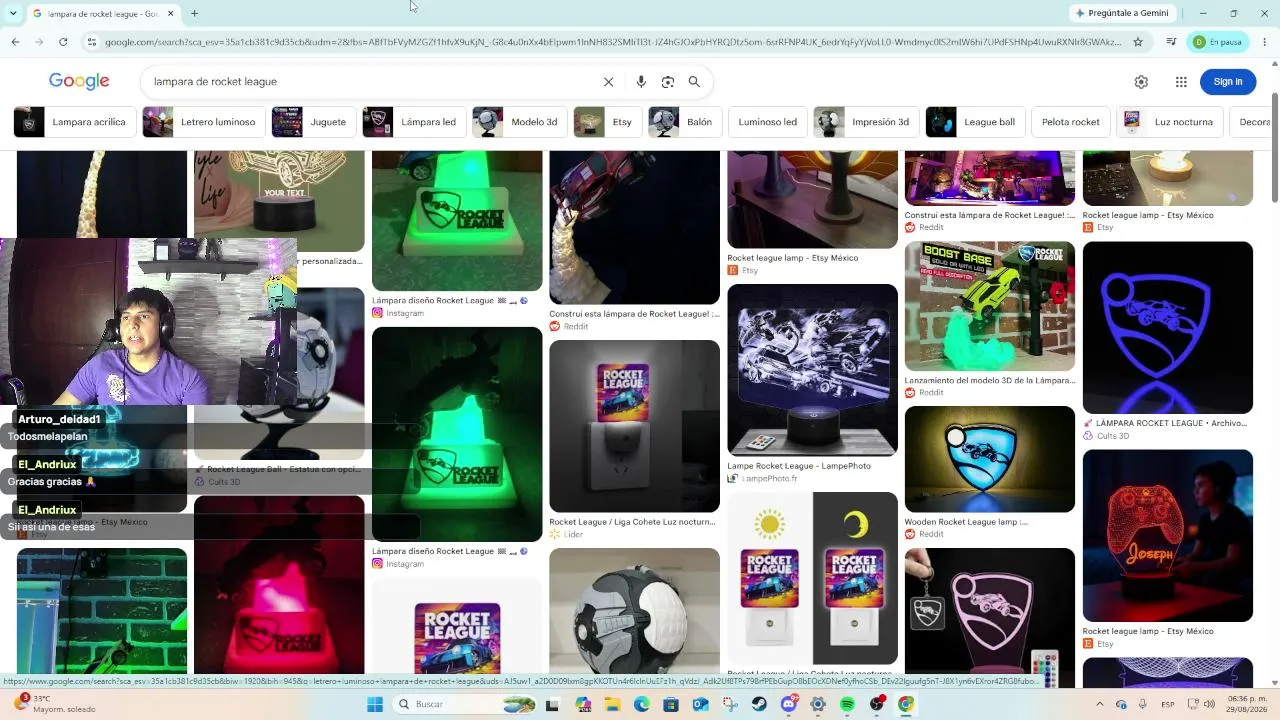Open the LampePhoto 3D cars lamp image
This screenshot has width=1280, height=720.
[812, 370]
